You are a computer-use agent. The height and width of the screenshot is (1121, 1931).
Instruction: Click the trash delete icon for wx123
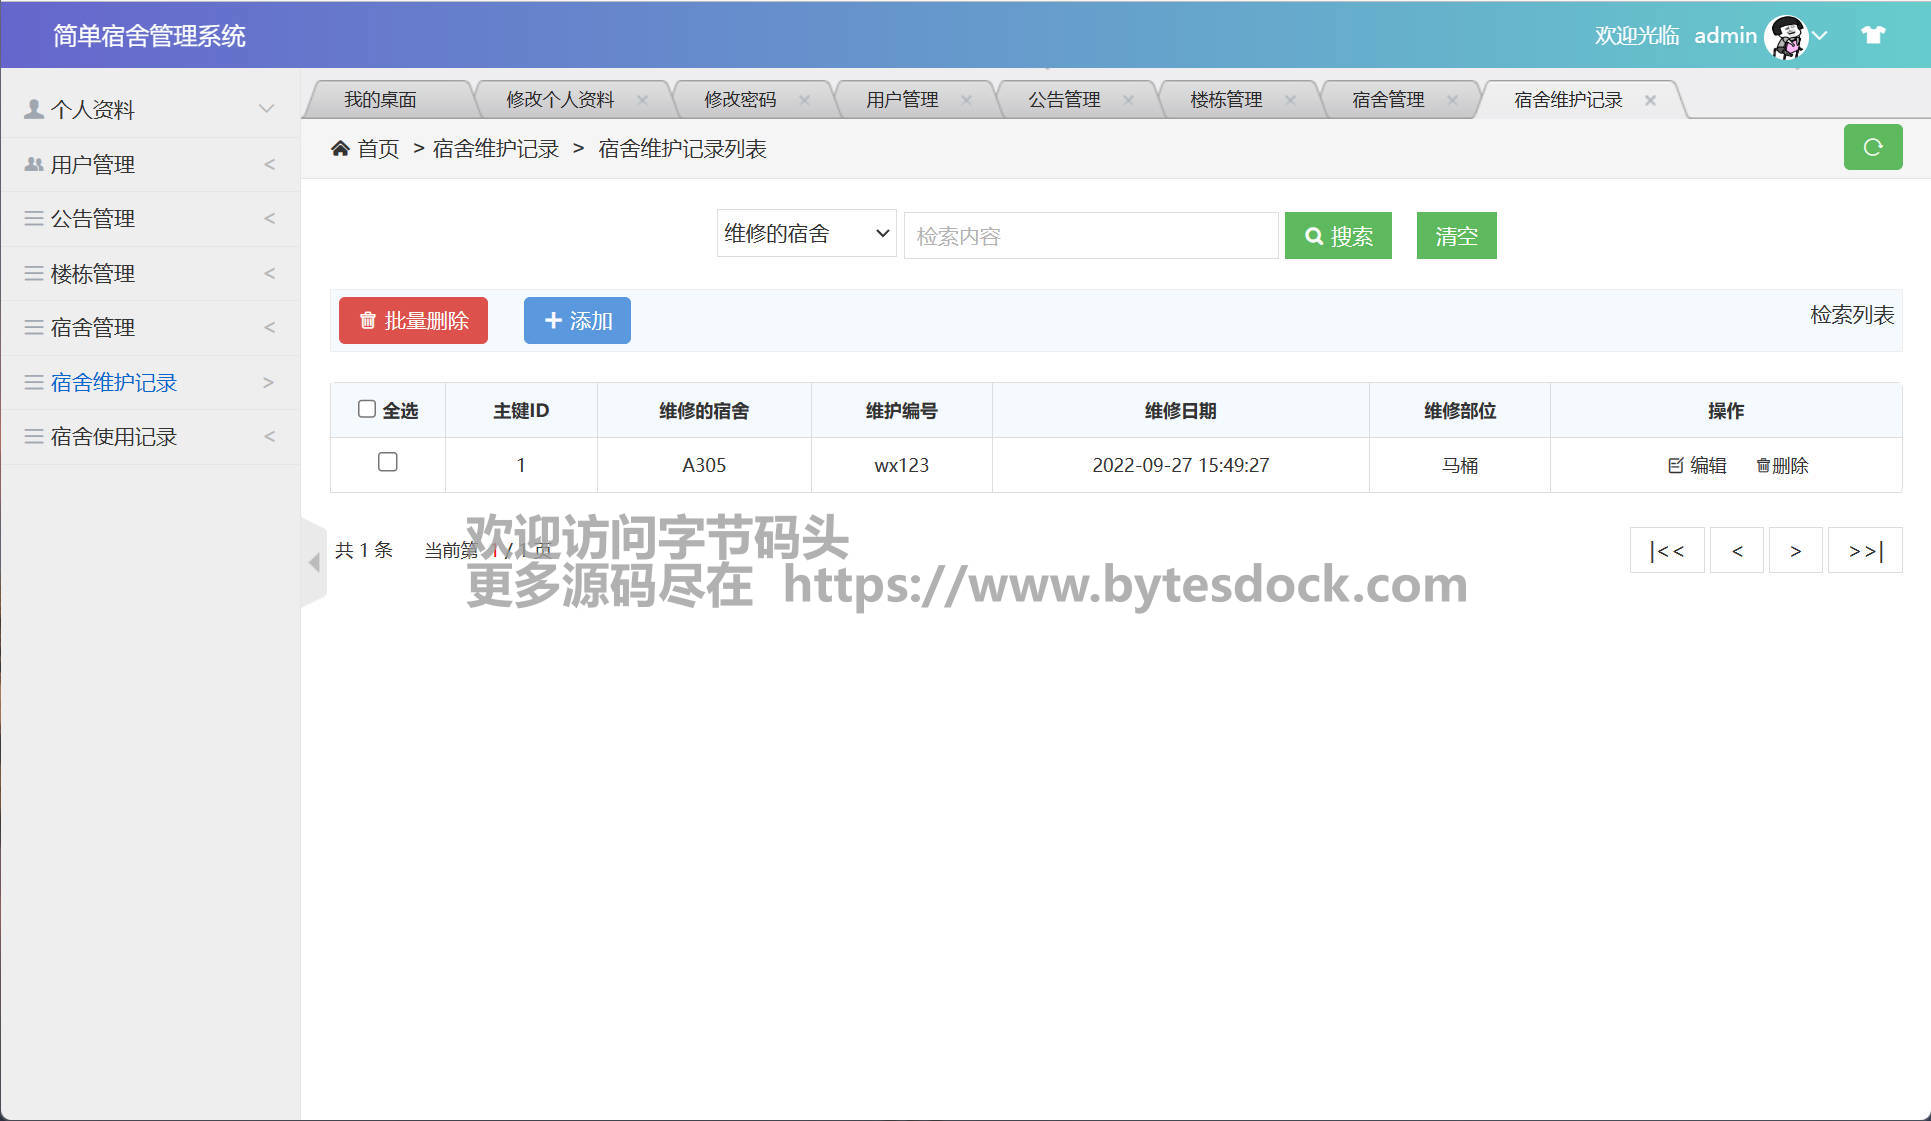click(x=1763, y=465)
